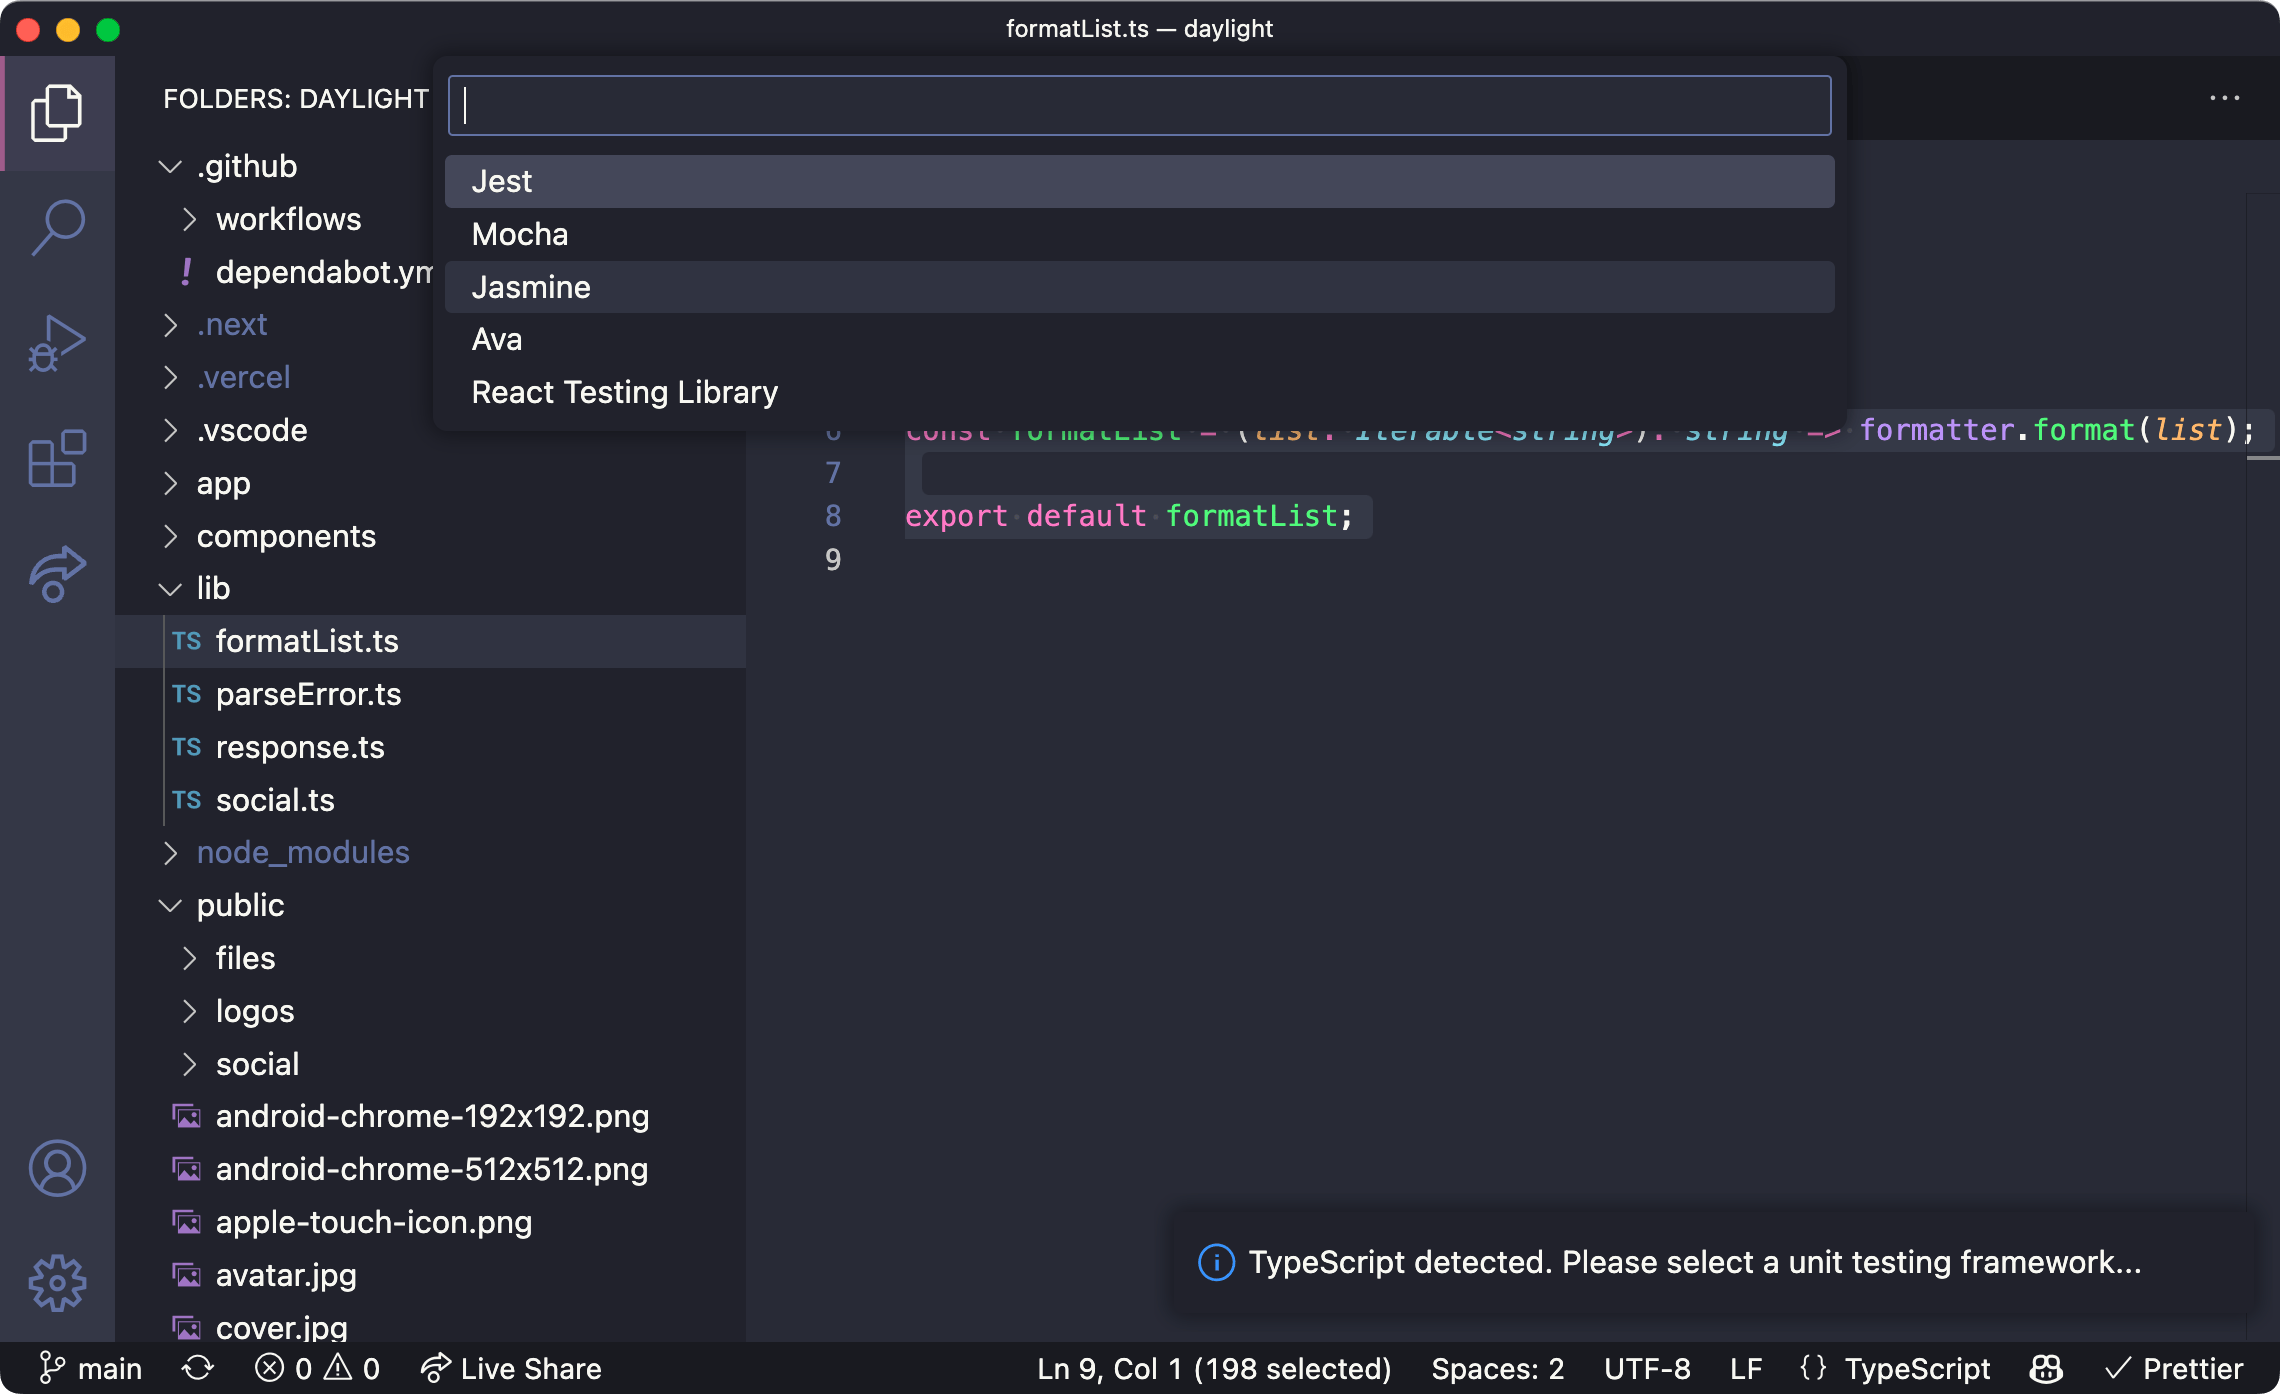The width and height of the screenshot is (2280, 1394).
Task: Open the Live Share activity bar icon
Action: coord(57,574)
